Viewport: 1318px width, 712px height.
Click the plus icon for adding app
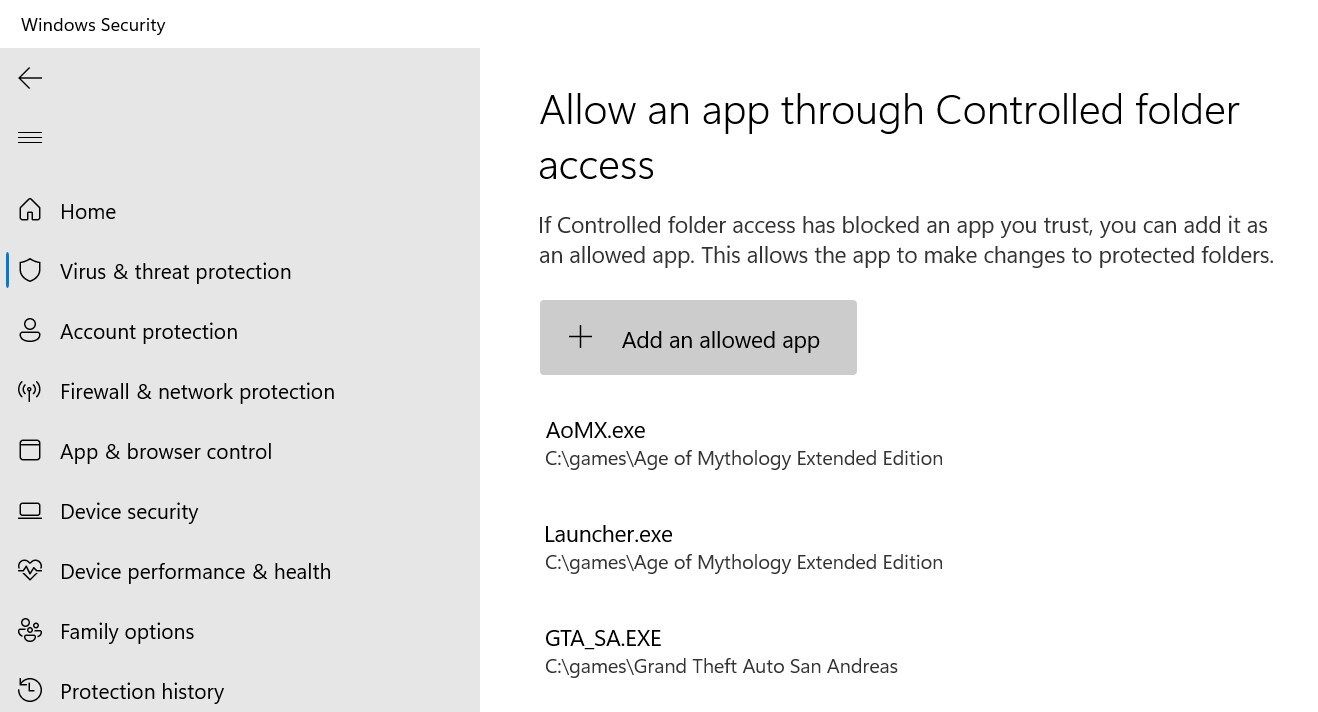point(580,338)
